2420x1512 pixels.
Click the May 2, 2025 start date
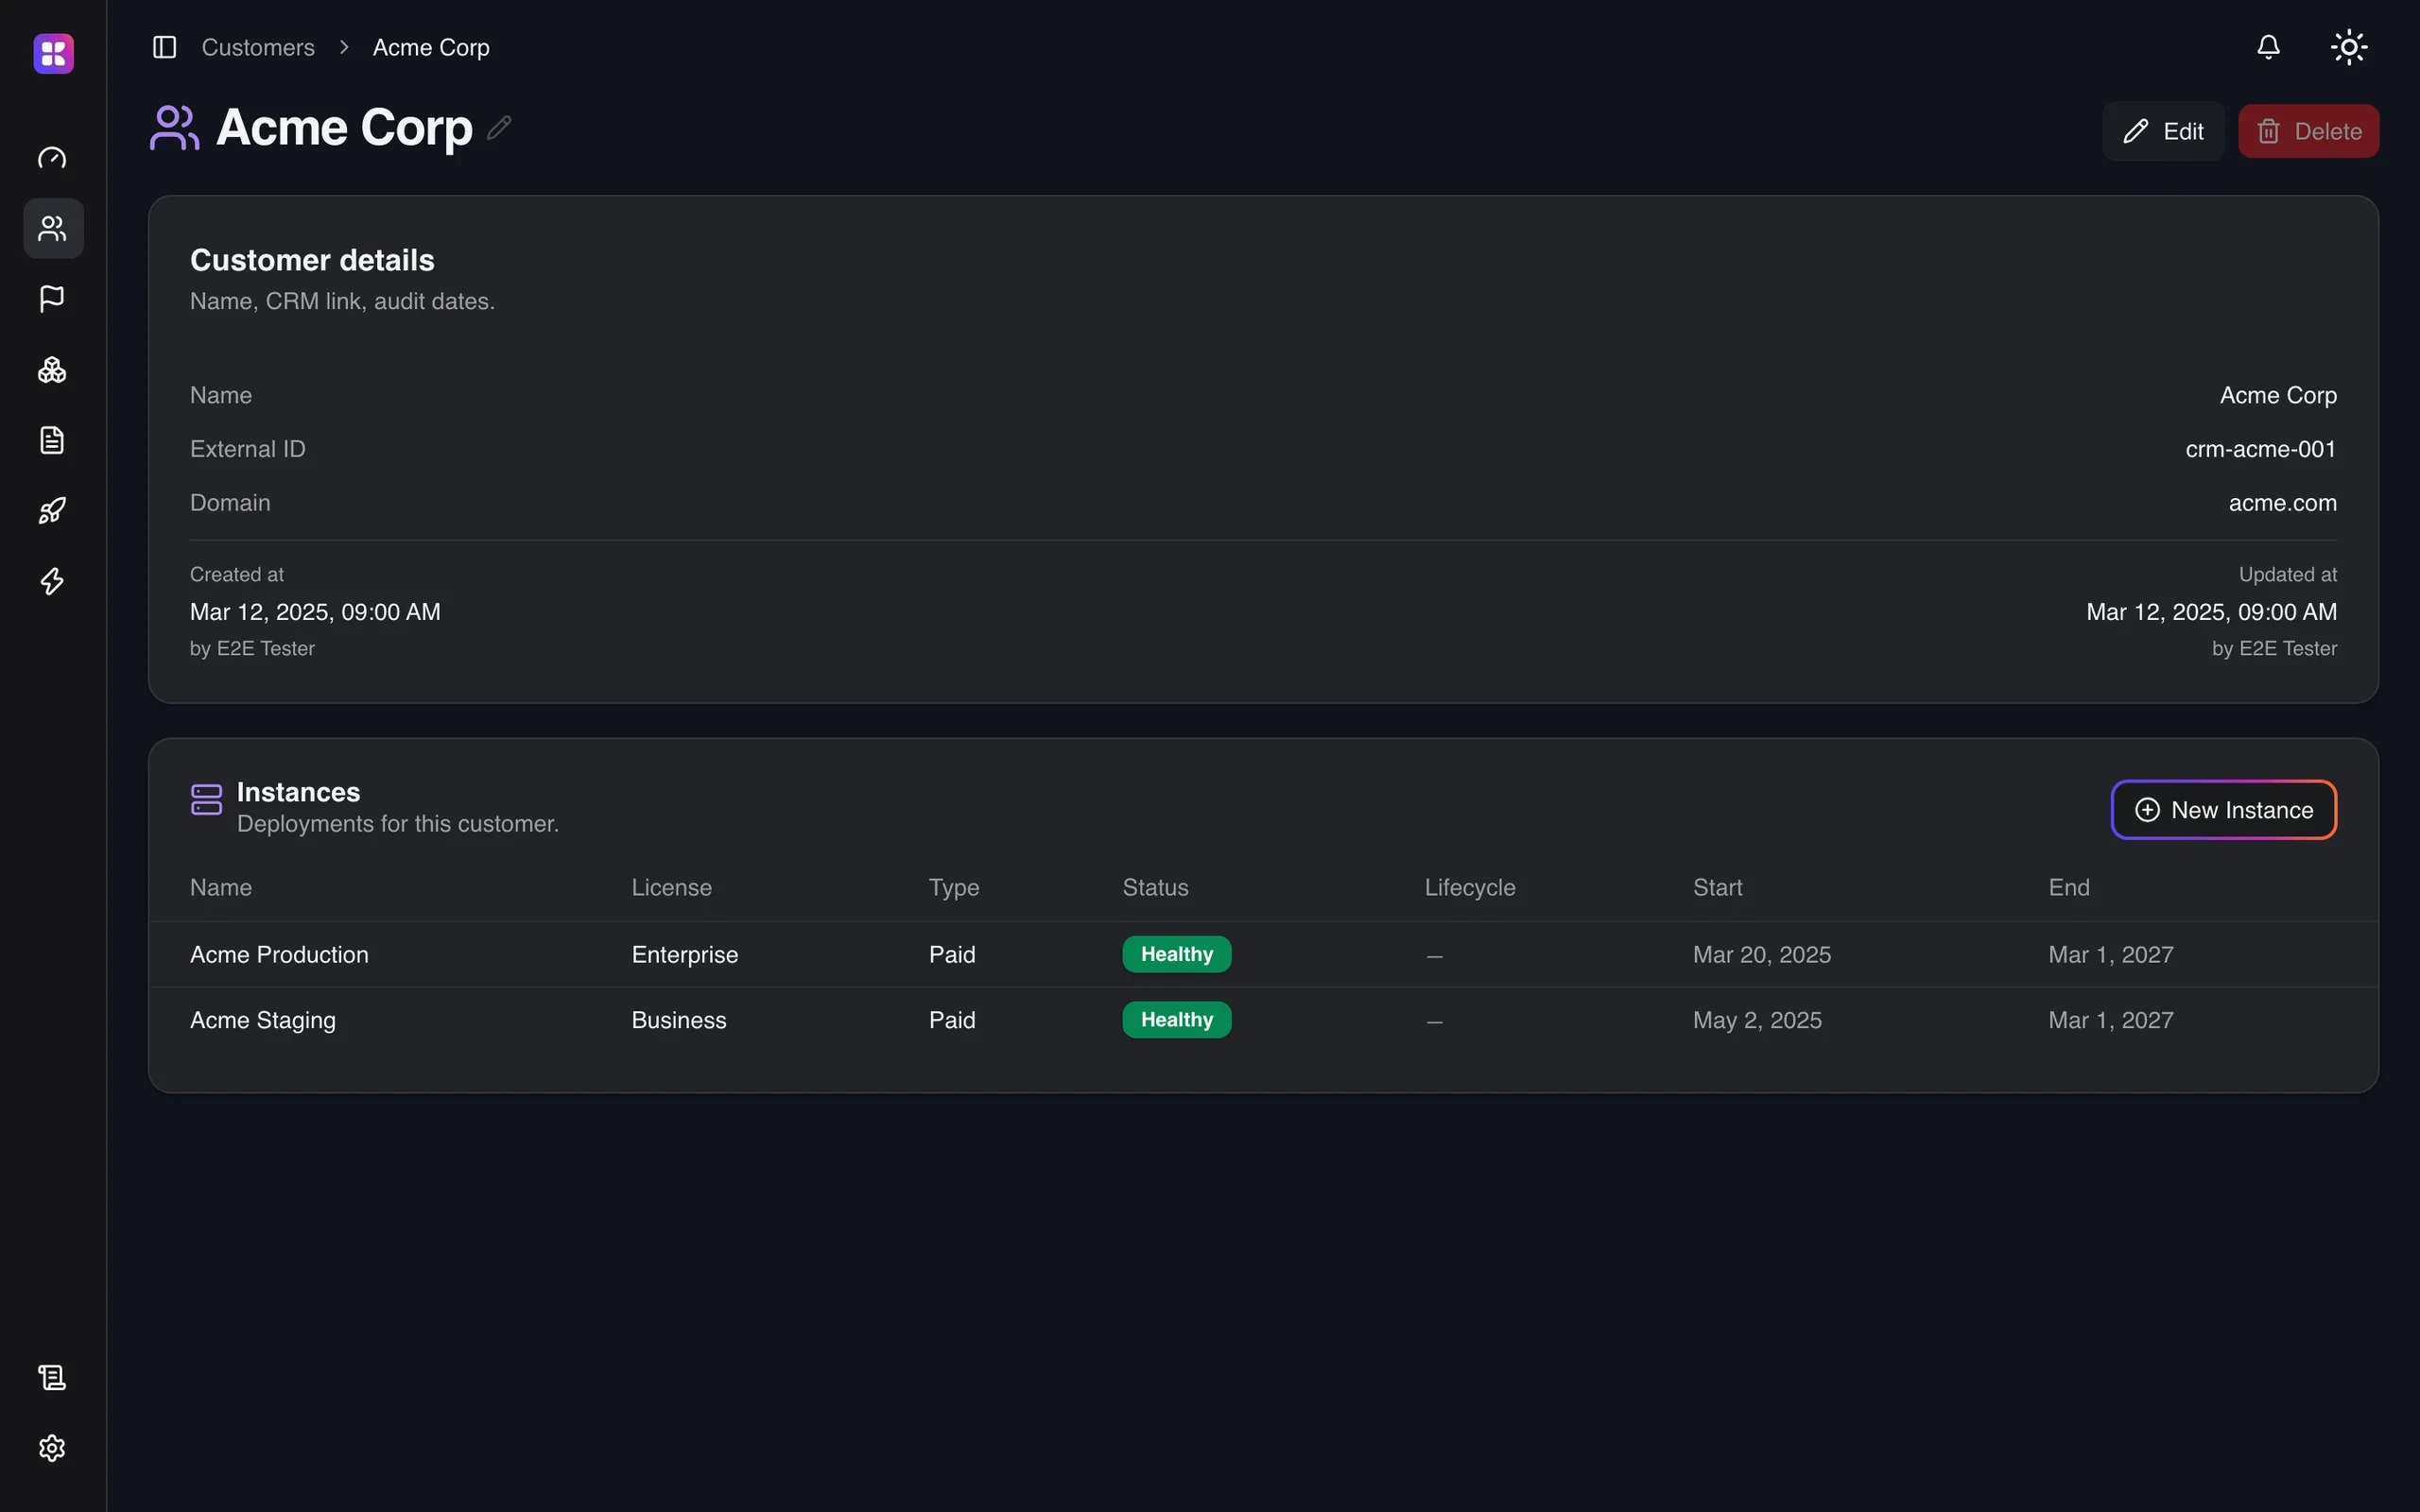1757,1020
